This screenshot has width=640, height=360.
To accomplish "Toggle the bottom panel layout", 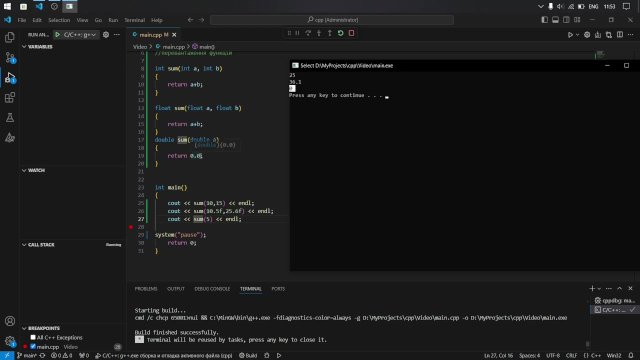I will tap(556, 20).
